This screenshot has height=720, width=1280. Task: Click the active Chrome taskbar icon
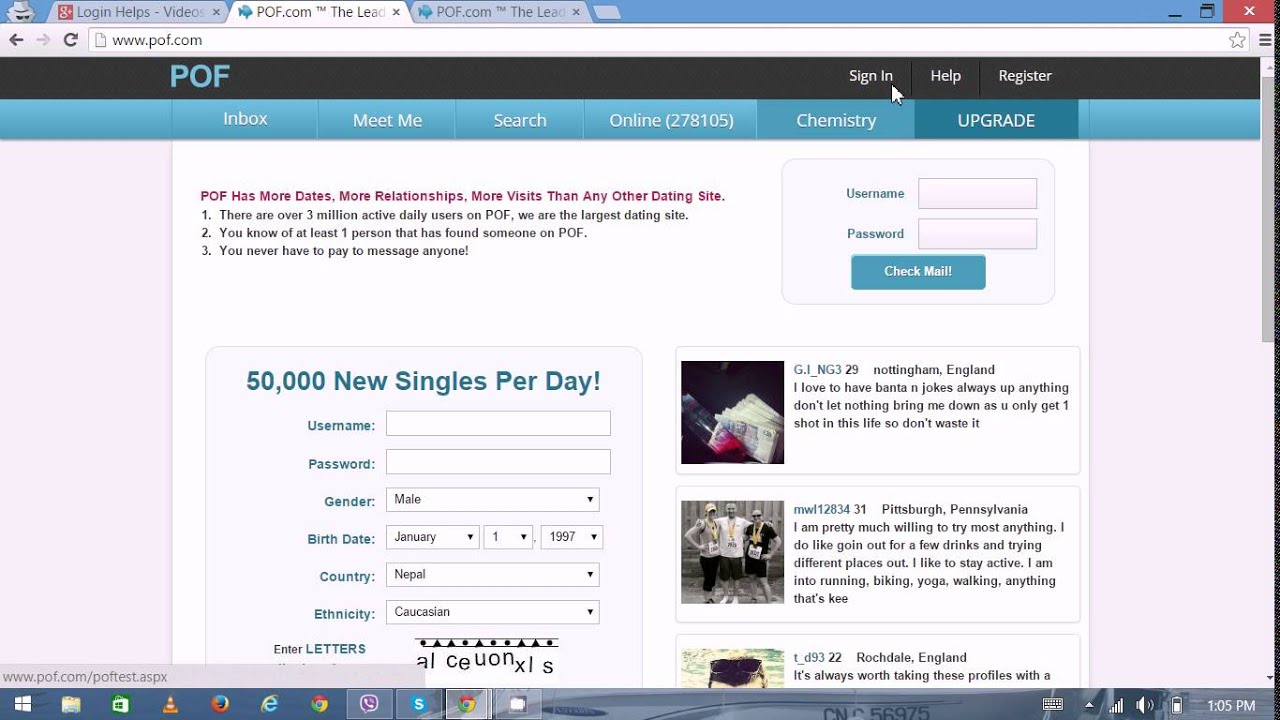(x=467, y=705)
